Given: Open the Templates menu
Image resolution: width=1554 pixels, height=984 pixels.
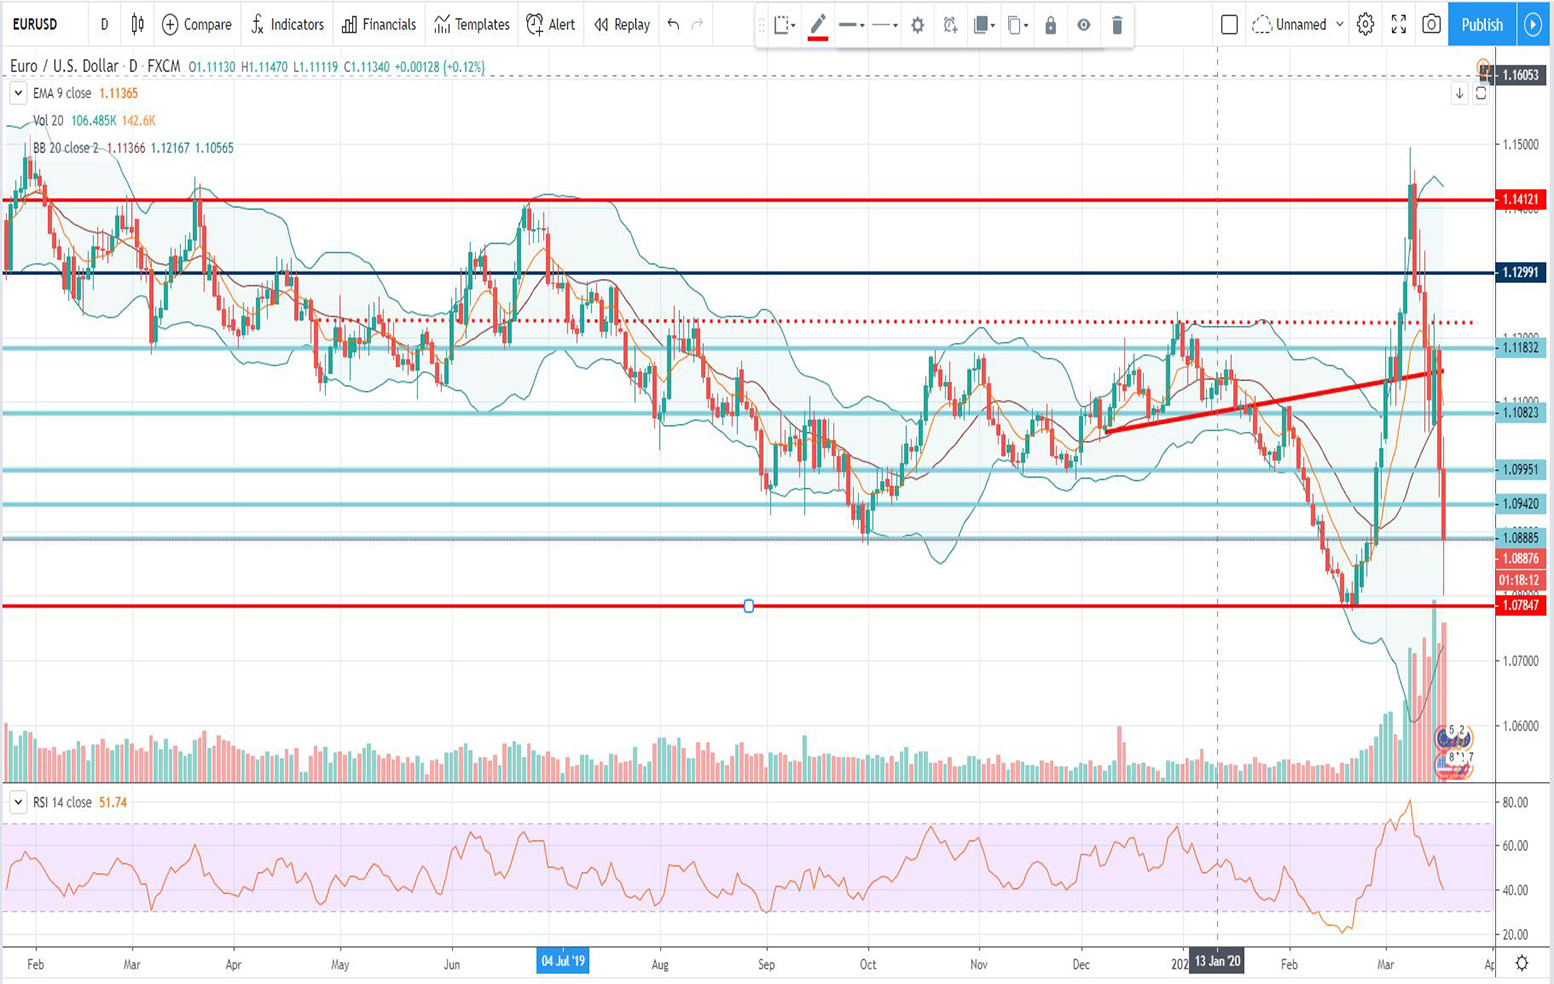Looking at the screenshot, I should coord(470,24).
